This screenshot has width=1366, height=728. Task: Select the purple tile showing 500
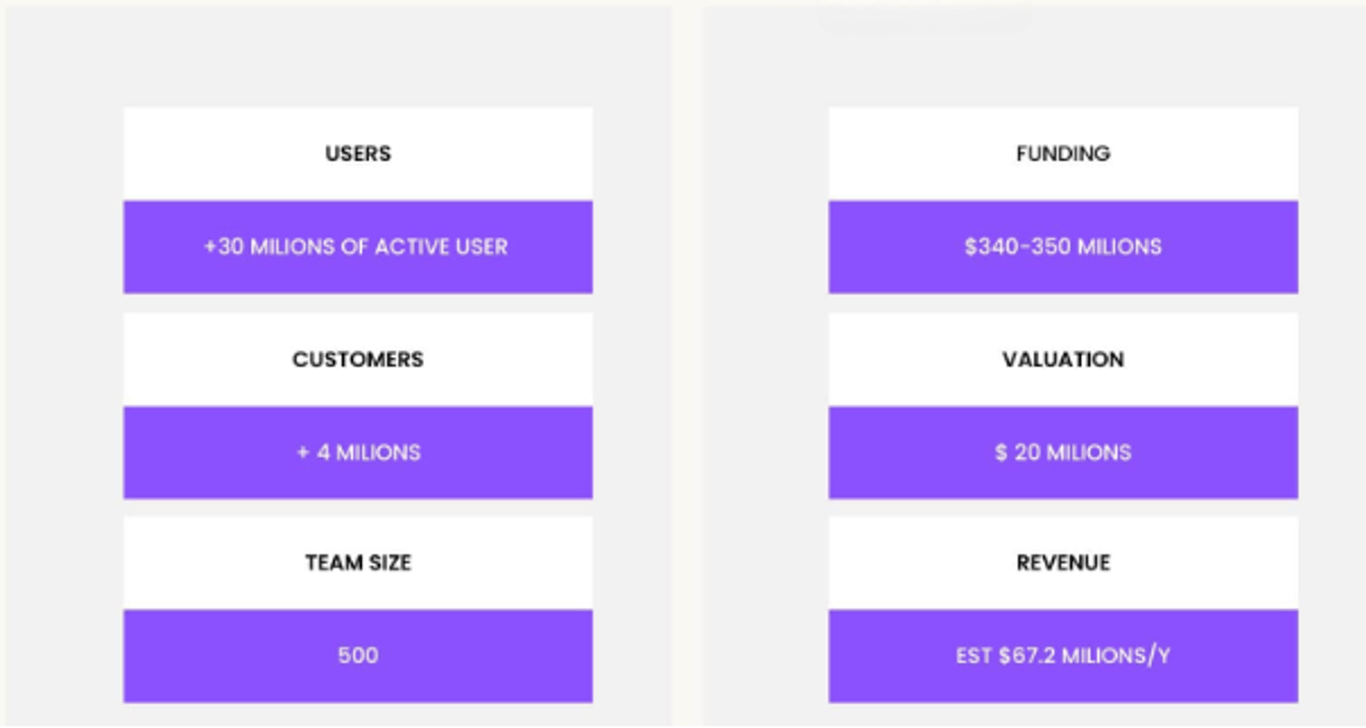coord(357,656)
